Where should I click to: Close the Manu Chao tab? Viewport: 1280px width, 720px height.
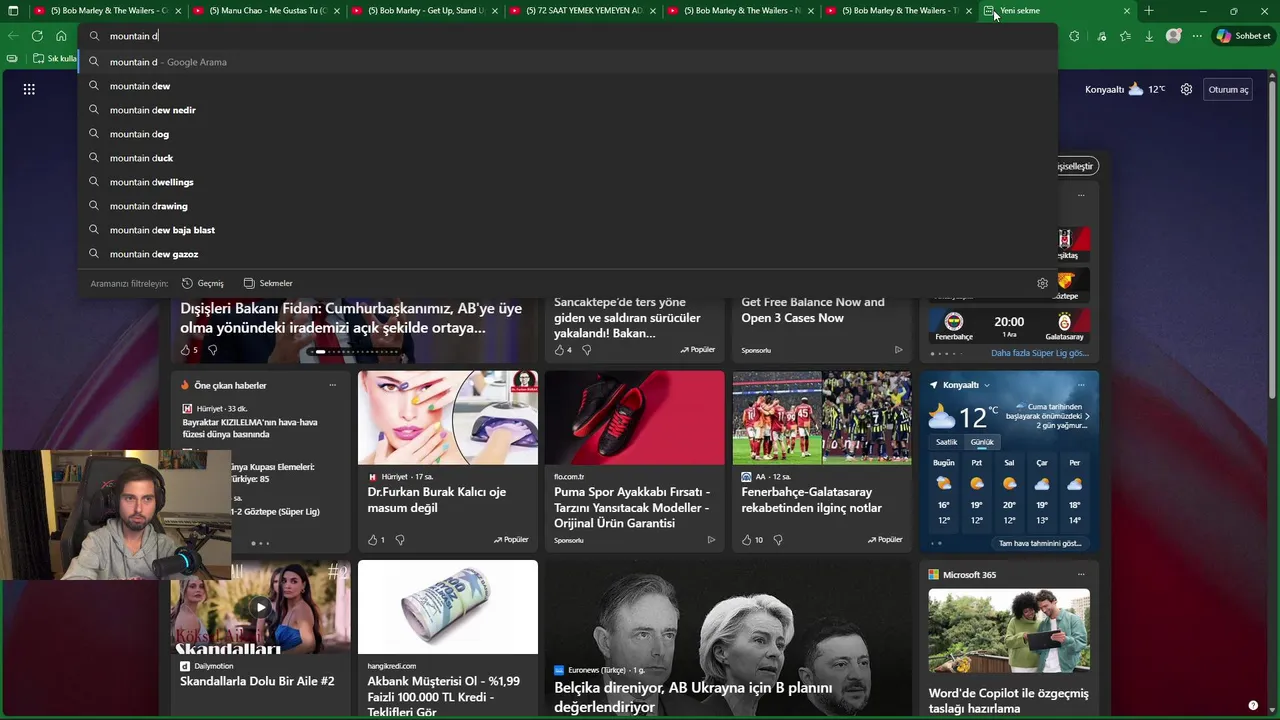[337, 11]
